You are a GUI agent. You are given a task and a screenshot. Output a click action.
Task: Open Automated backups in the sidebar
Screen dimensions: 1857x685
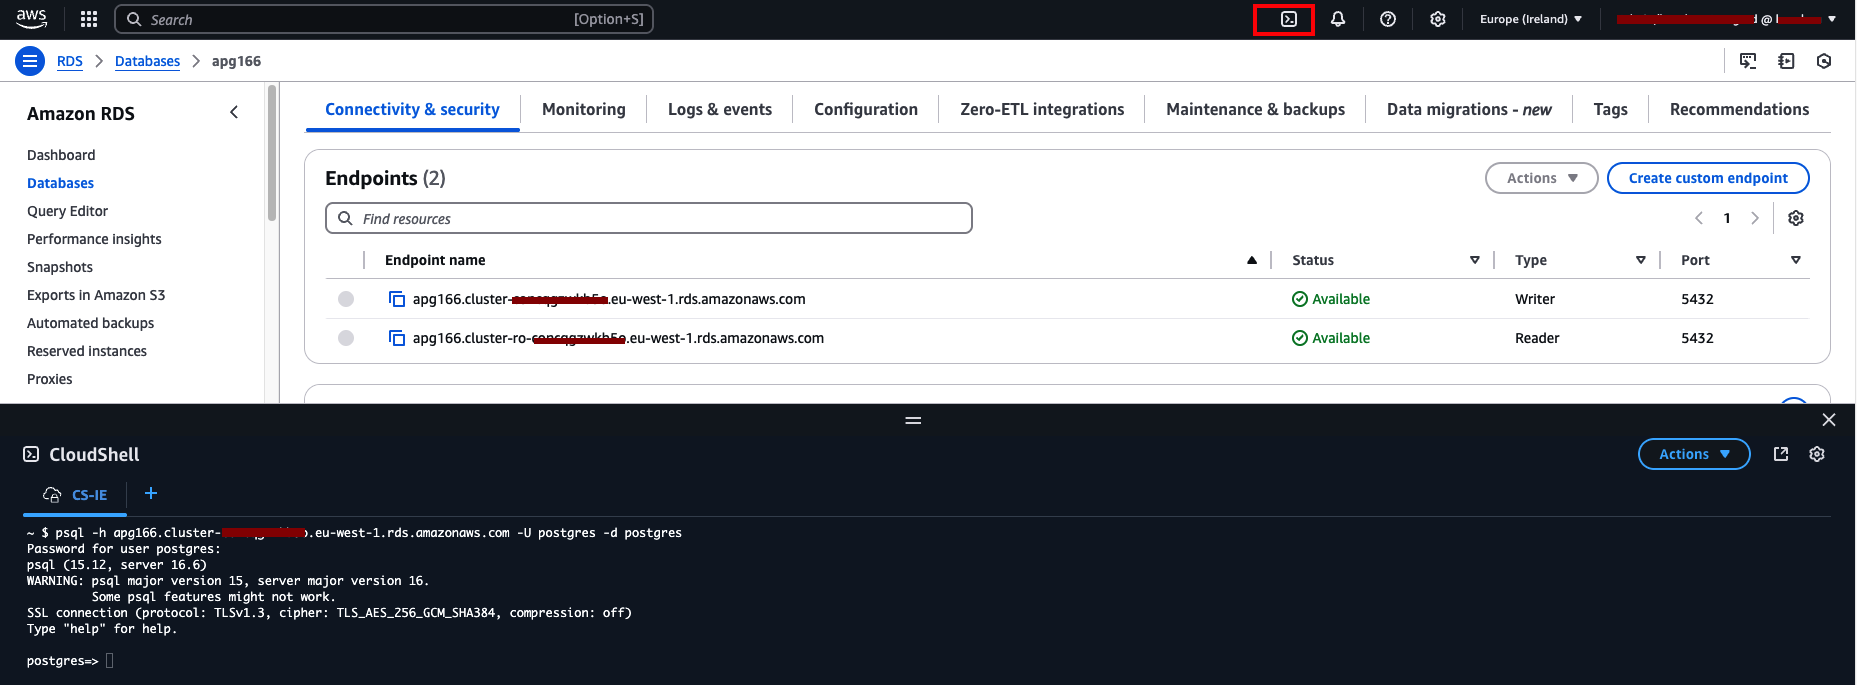[90, 323]
